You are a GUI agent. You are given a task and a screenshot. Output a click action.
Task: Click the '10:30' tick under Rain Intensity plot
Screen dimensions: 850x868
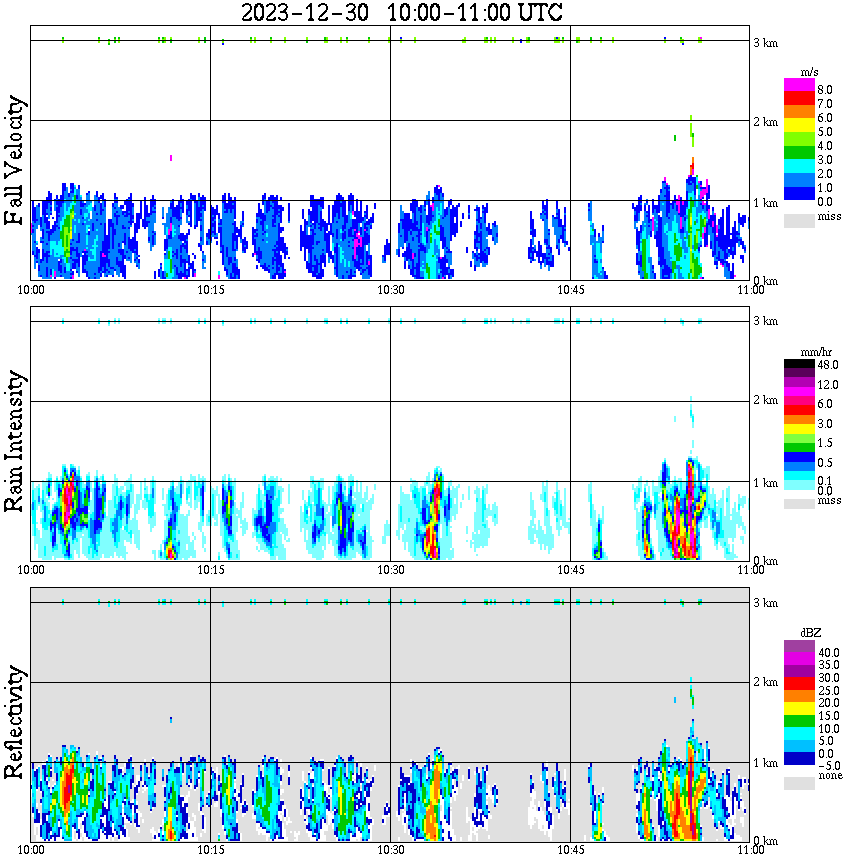[x=391, y=570]
